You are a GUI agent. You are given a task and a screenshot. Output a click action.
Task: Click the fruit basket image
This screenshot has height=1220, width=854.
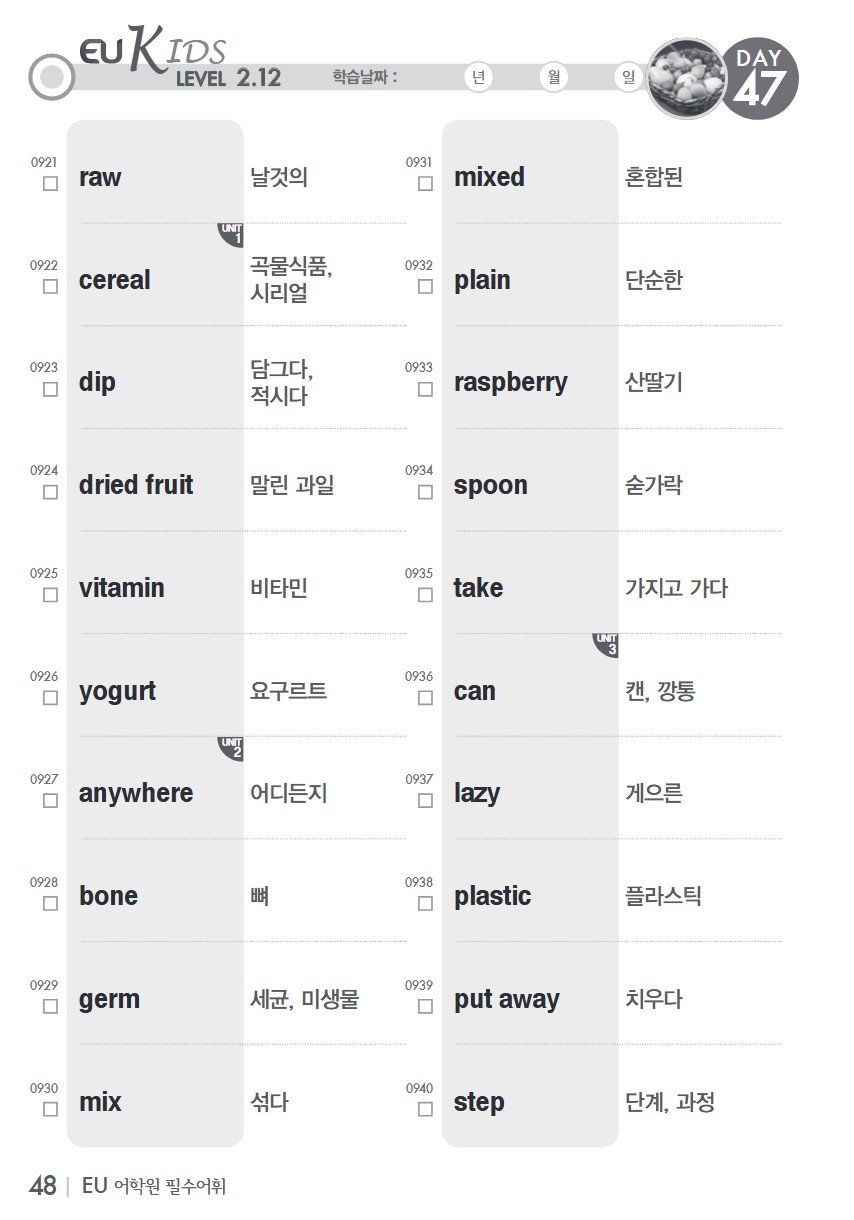click(686, 79)
